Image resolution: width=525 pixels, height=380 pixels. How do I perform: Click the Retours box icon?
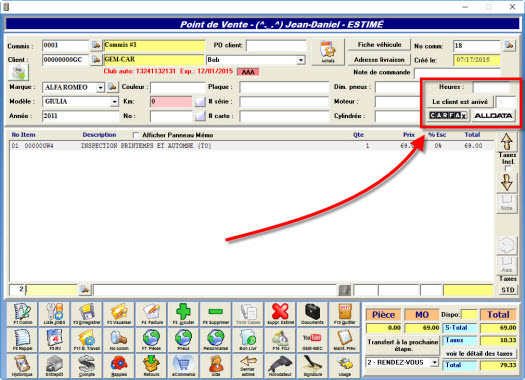coord(151,366)
